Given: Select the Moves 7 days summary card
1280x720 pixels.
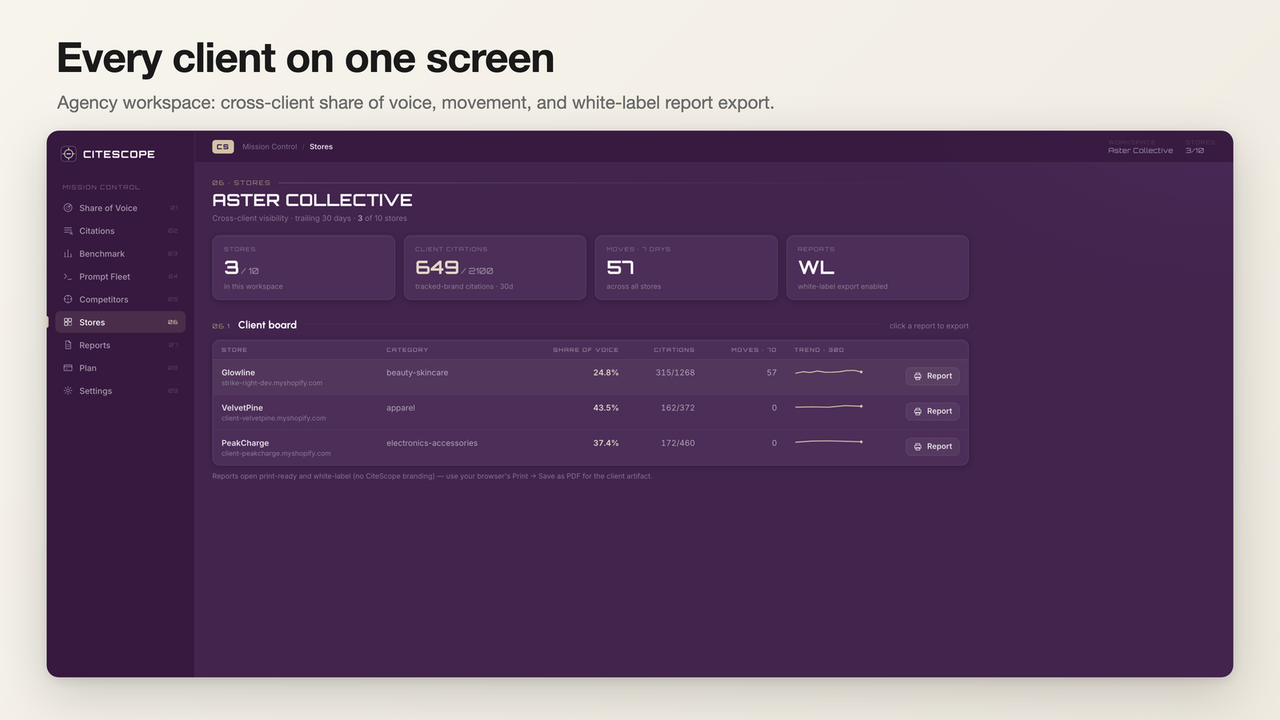Looking at the screenshot, I should click(x=686, y=267).
